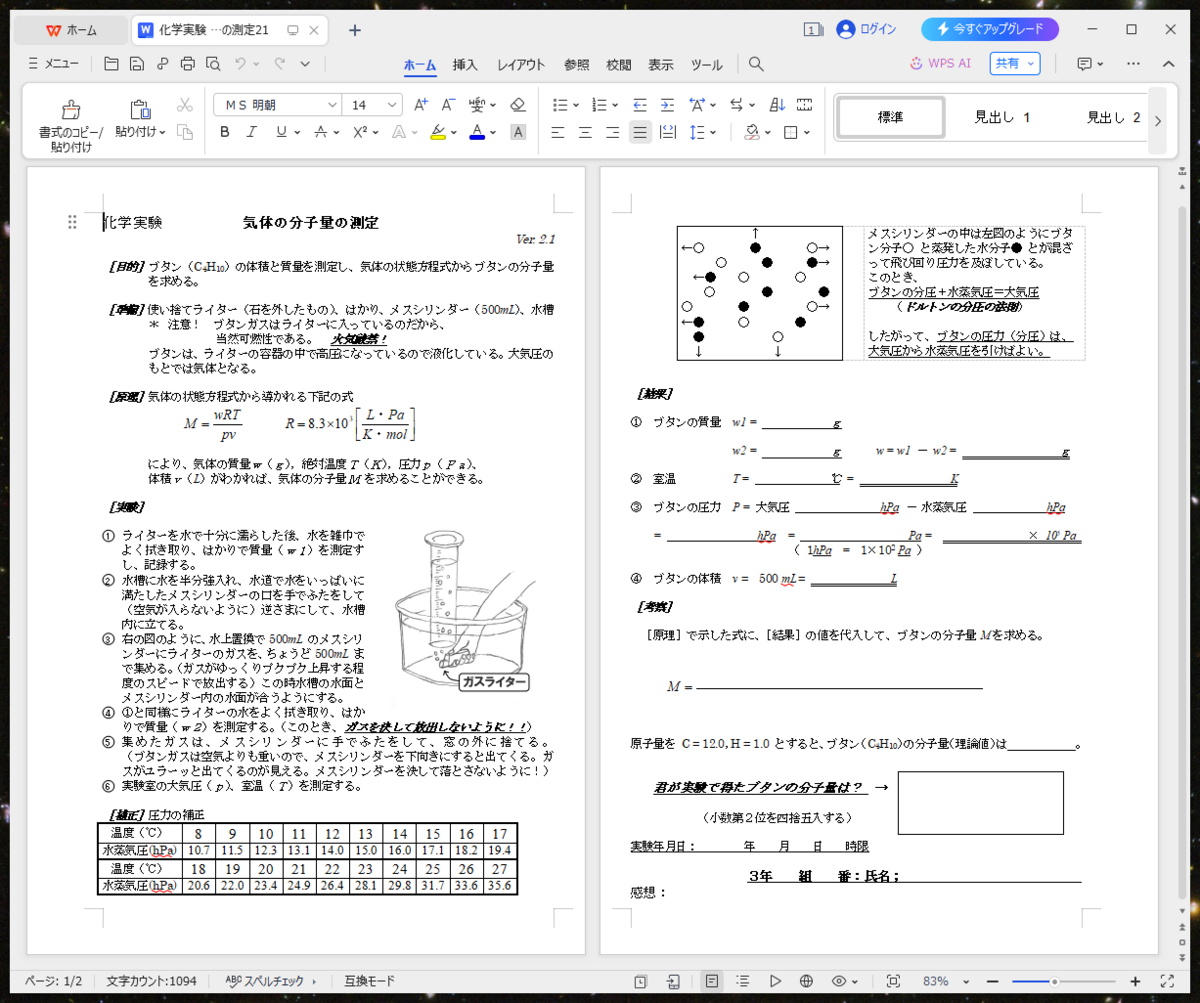Click the format painter brush icon

pos(70,111)
